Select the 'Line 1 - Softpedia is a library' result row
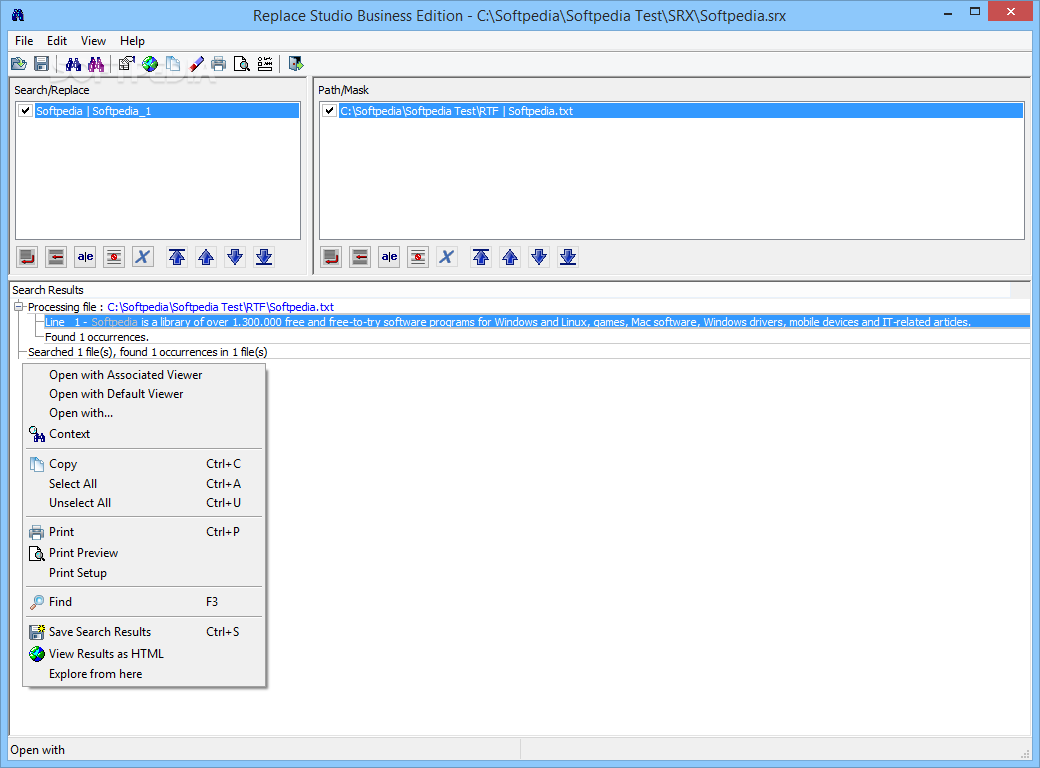This screenshot has width=1040, height=768. 537,322
